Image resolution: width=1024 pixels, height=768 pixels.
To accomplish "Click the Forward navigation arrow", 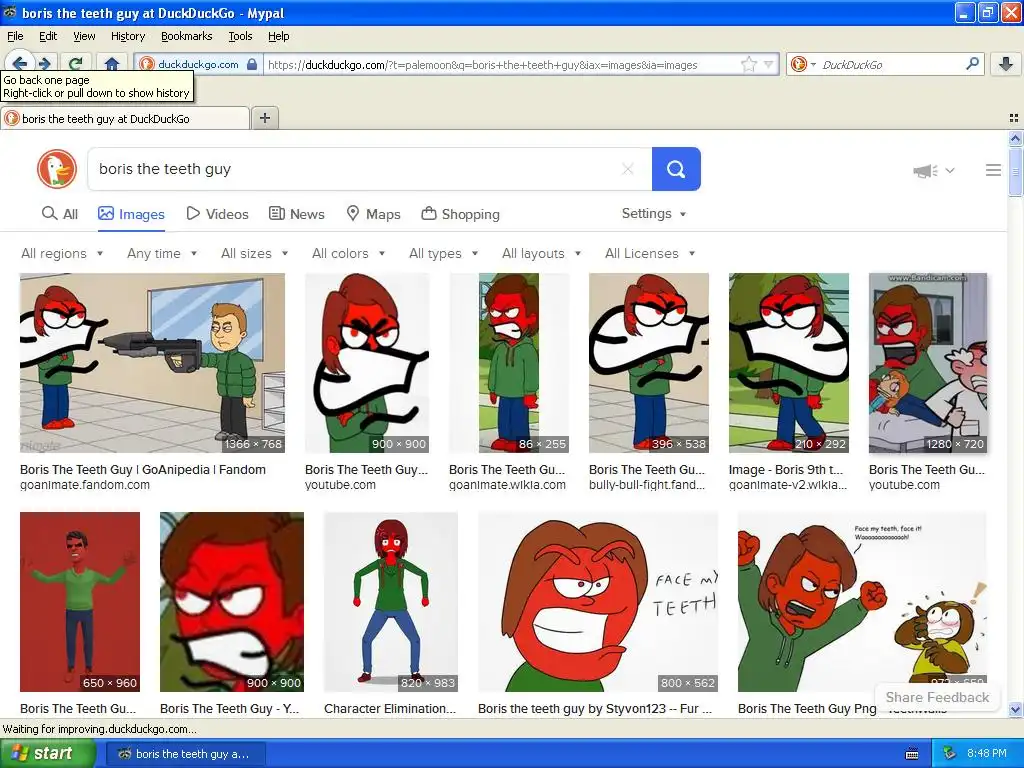I will coord(44,64).
